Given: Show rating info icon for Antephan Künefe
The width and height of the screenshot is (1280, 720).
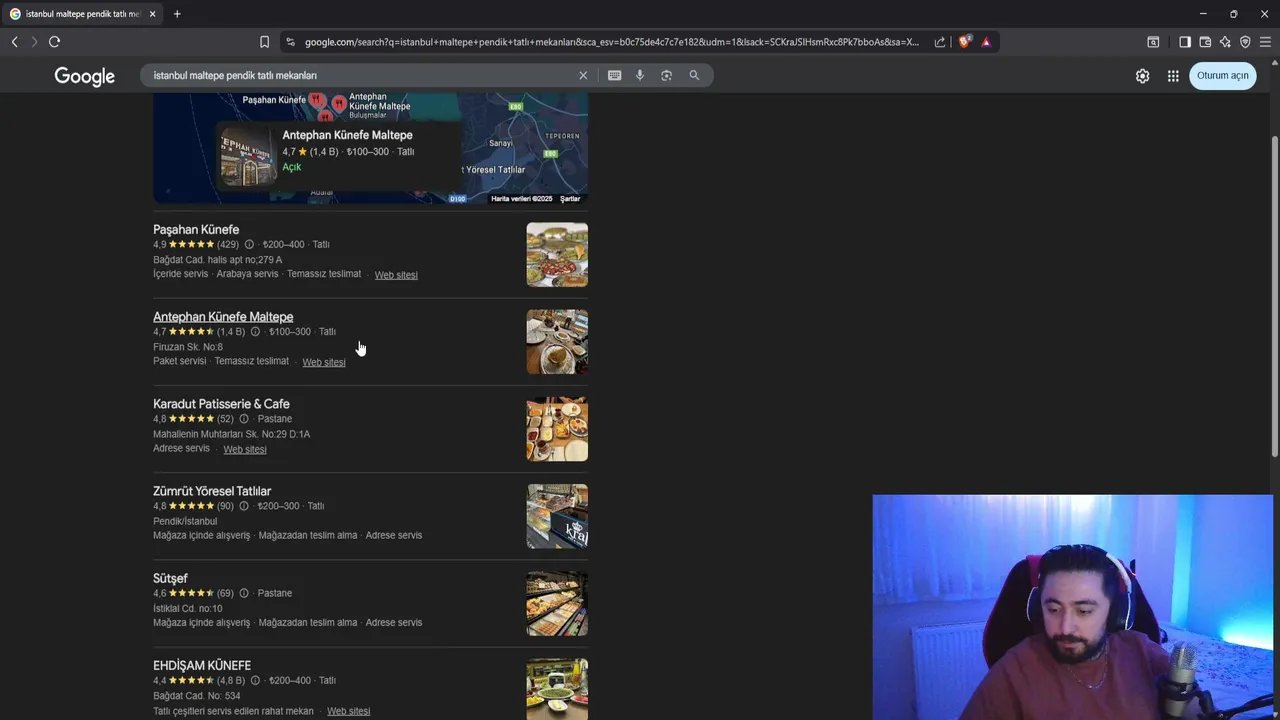Looking at the screenshot, I should coord(255,331).
